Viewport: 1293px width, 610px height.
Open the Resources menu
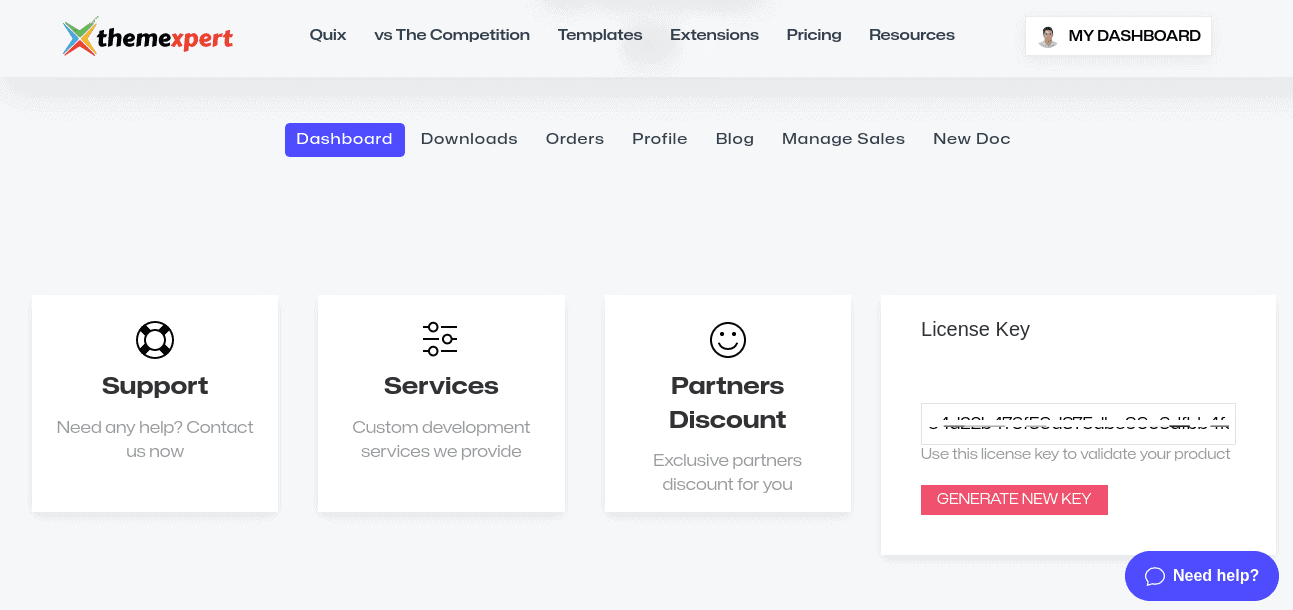pyautogui.click(x=912, y=35)
